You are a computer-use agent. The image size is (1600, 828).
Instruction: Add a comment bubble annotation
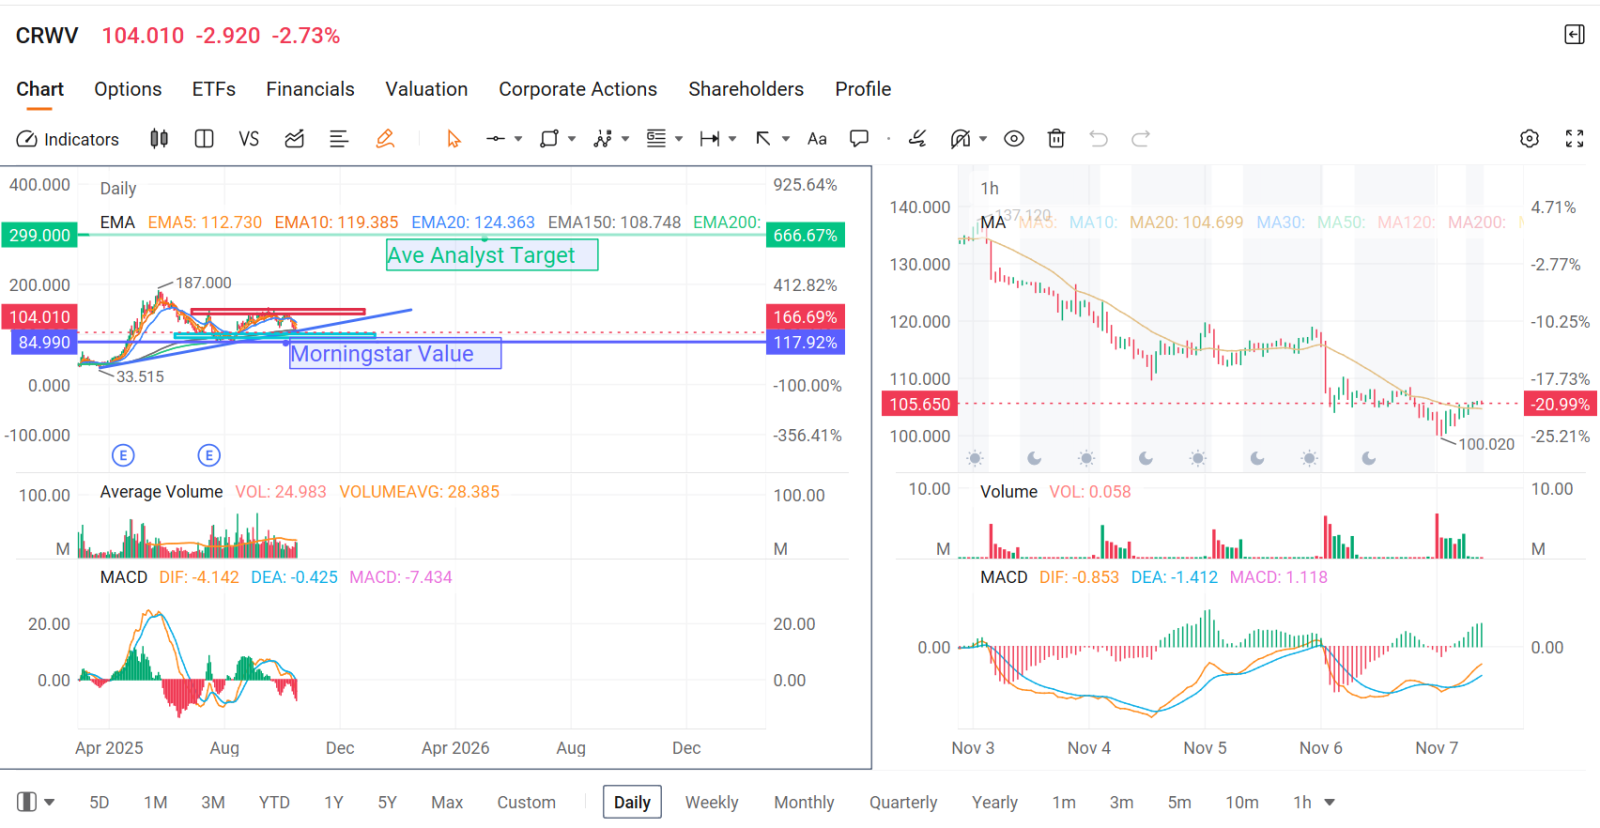point(859,139)
